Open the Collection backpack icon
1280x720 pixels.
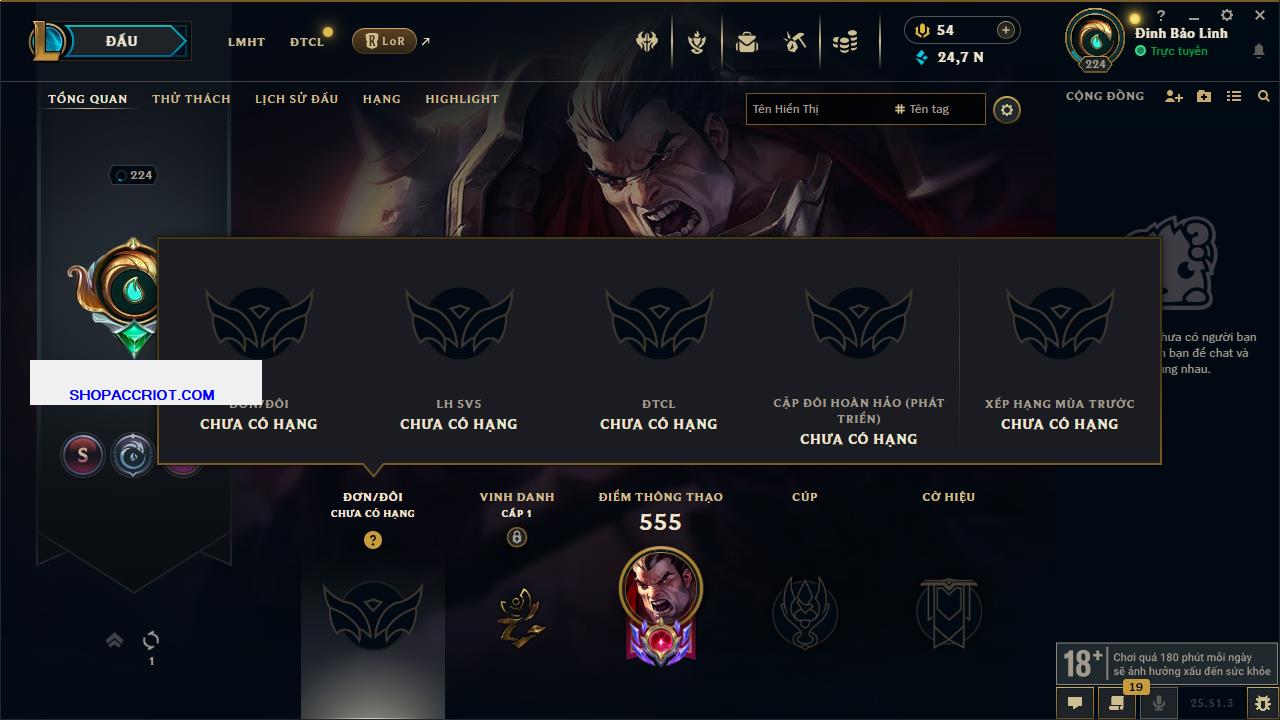[x=746, y=42]
